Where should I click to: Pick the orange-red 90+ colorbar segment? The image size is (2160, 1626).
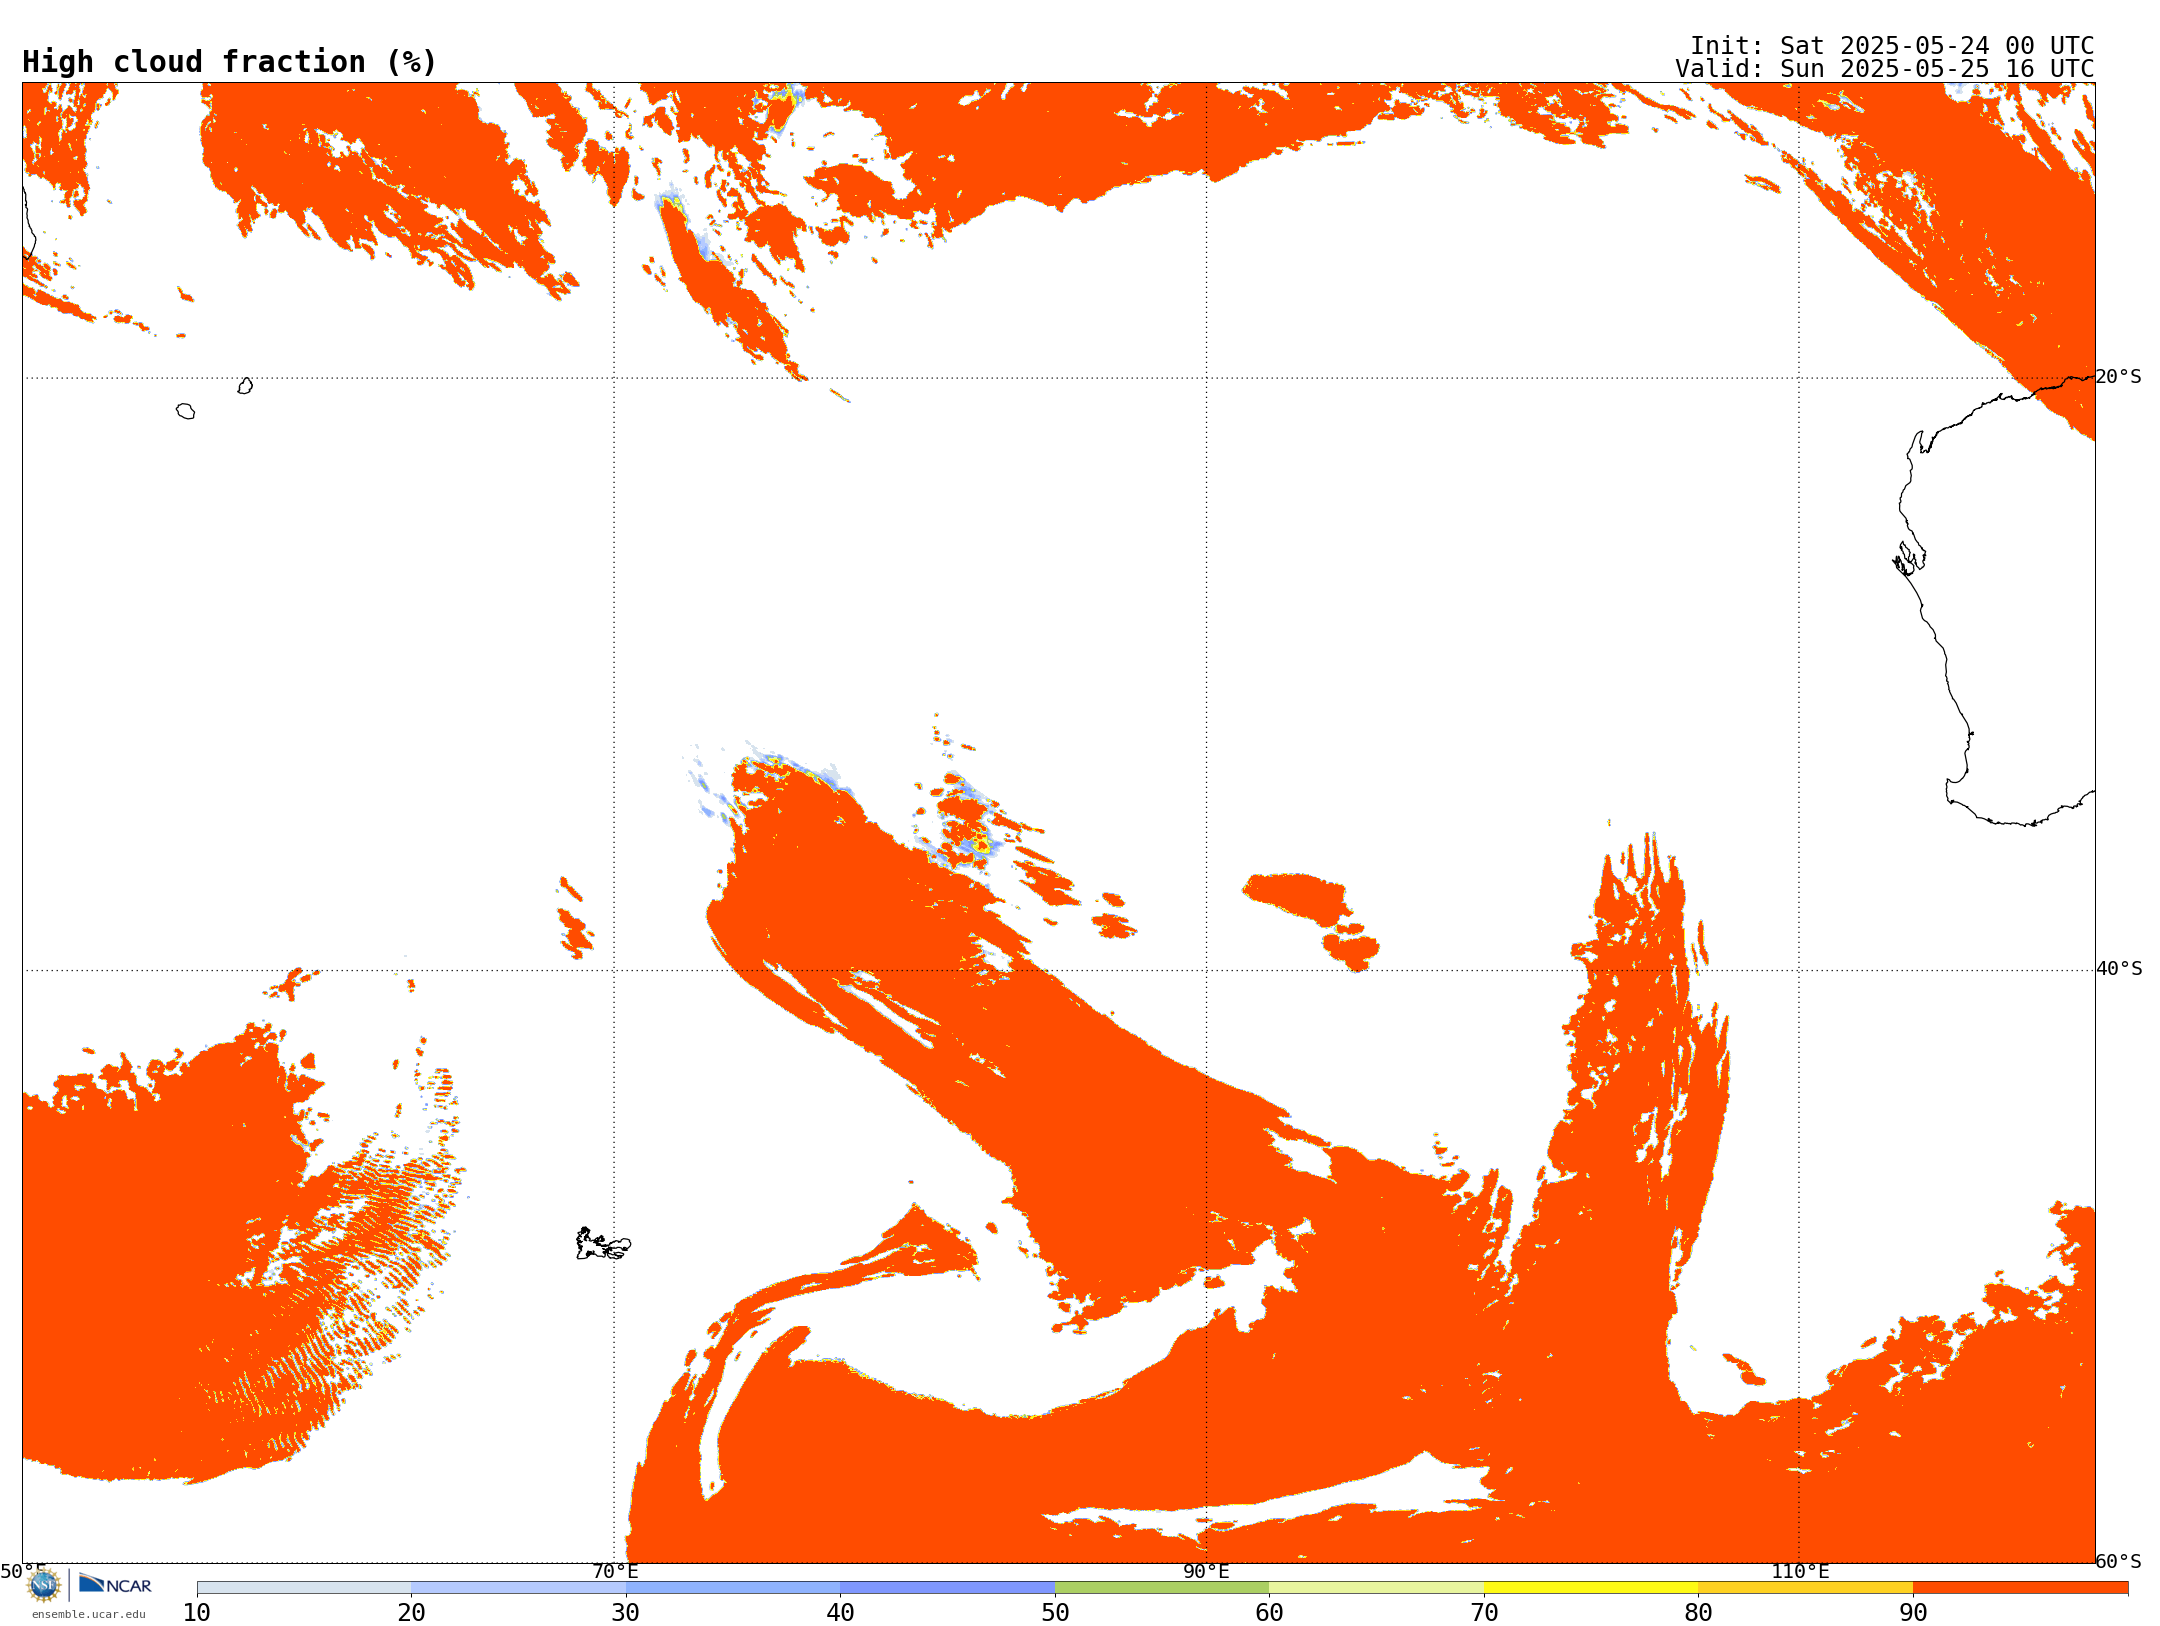coord(2020,1588)
